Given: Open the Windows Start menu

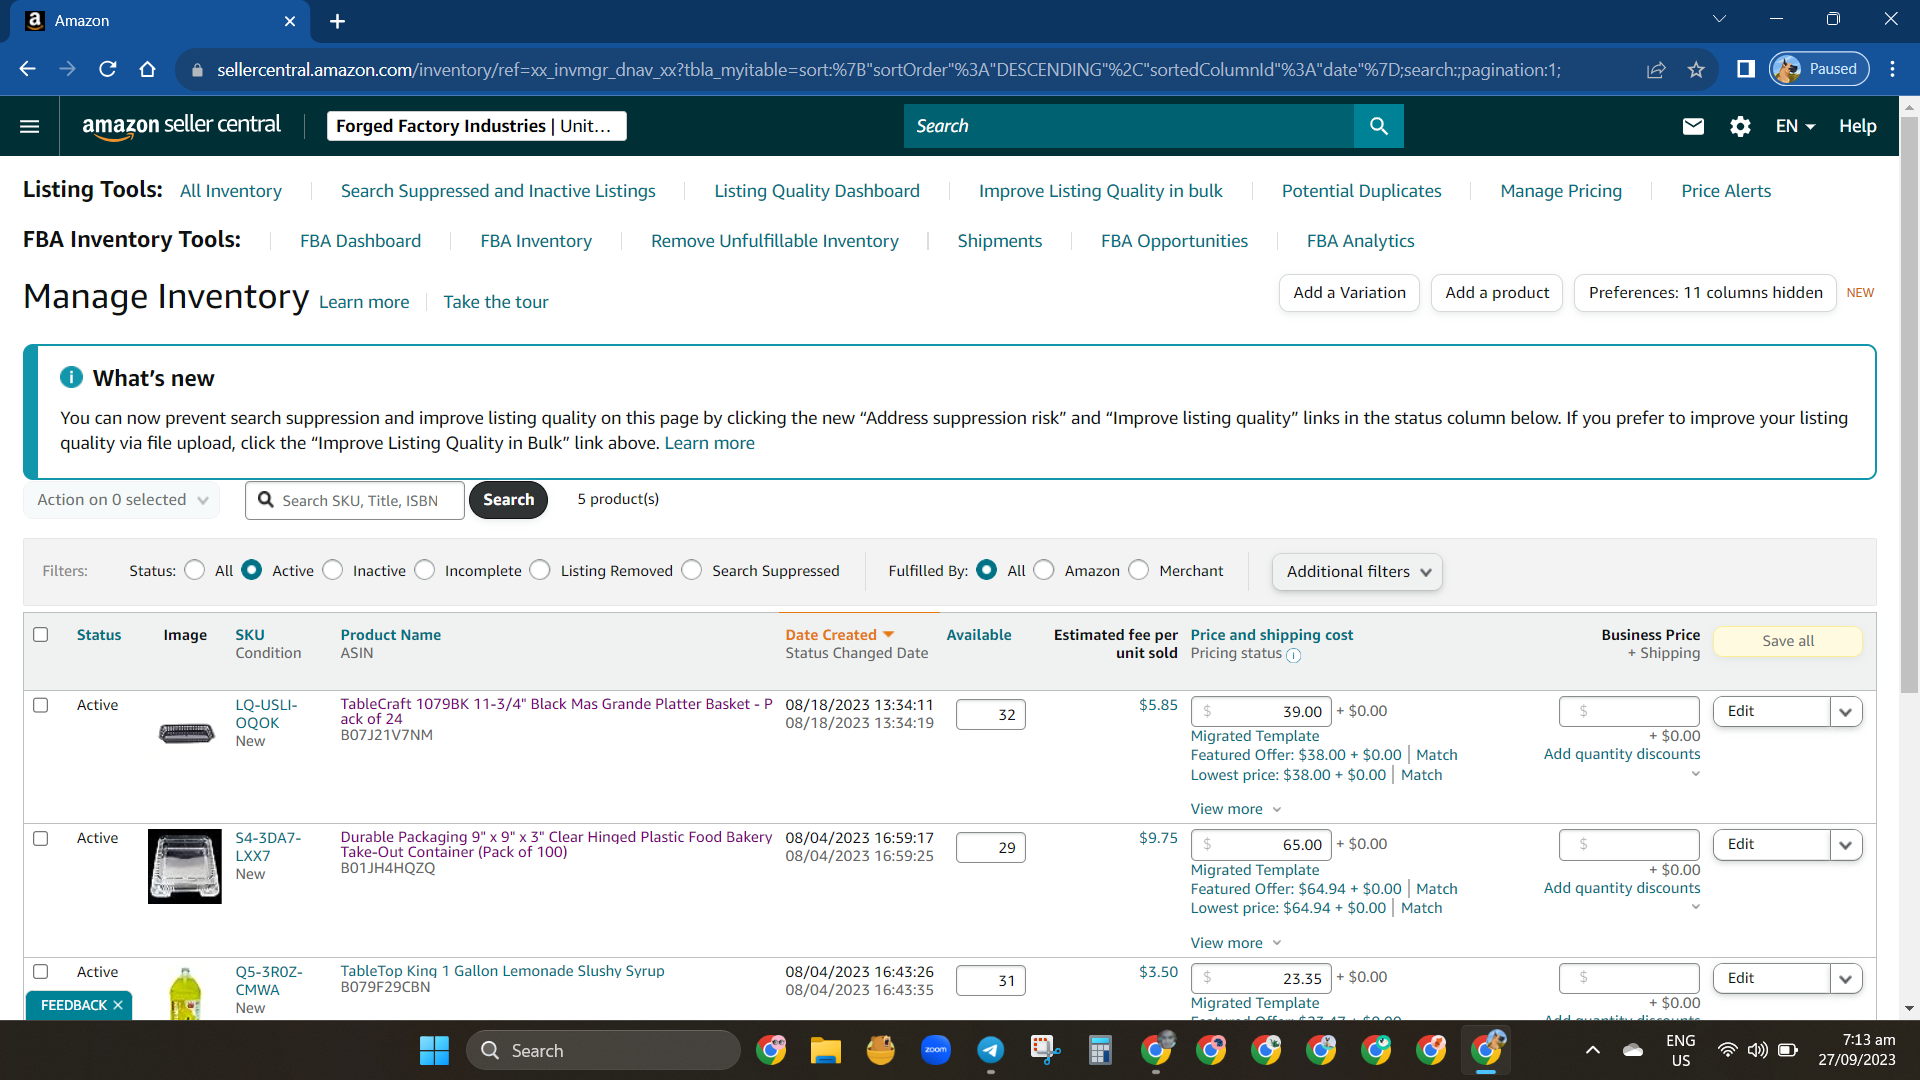Looking at the screenshot, I should point(434,1050).
